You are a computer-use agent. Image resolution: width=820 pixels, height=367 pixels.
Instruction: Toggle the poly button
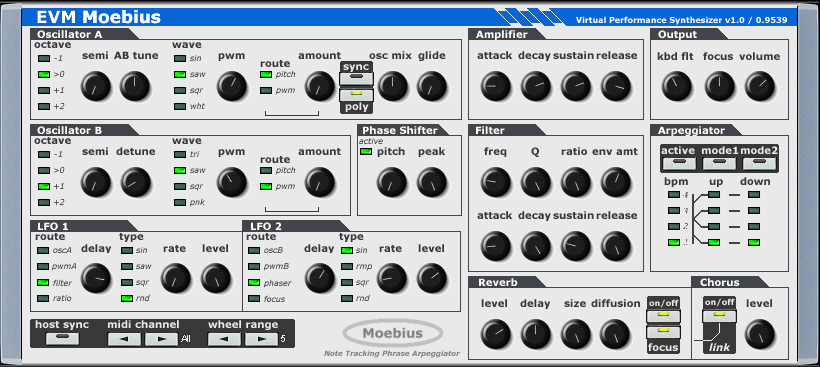(x=357, y=95)
